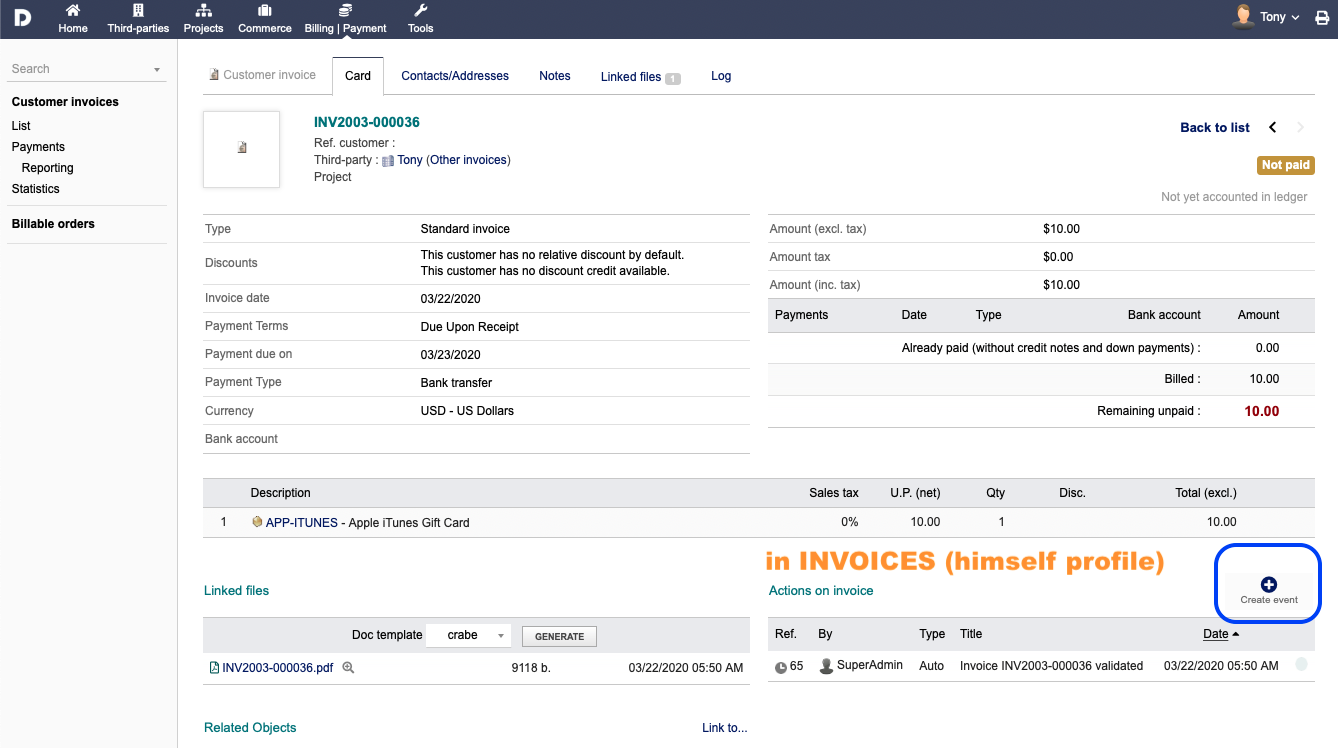Open the Home module icon
The width and height of the screenshot is (1338, 748).
[73, 11]
